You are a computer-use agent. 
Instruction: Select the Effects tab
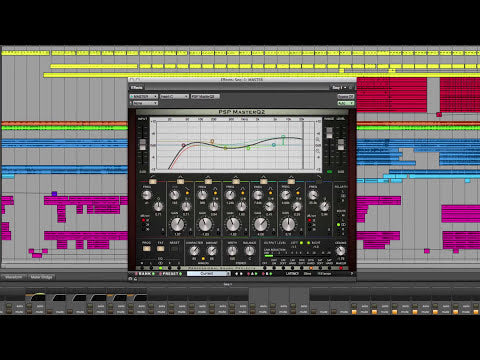point(136,87)
